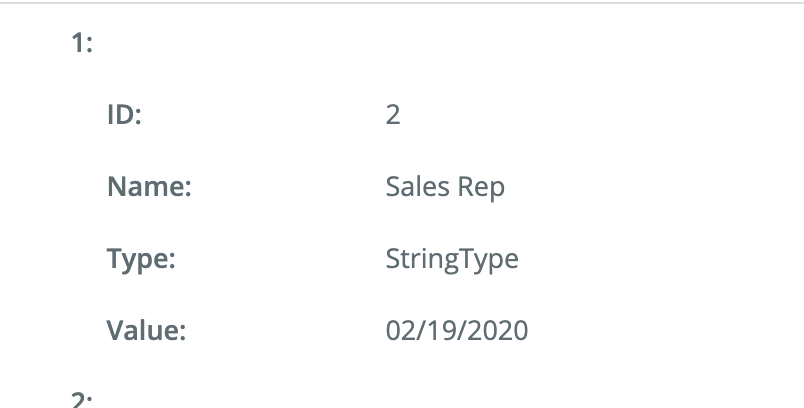804x408 pixels.
Task: Click the word 'Sales' in Name value
Action: [x=417, y=186]
